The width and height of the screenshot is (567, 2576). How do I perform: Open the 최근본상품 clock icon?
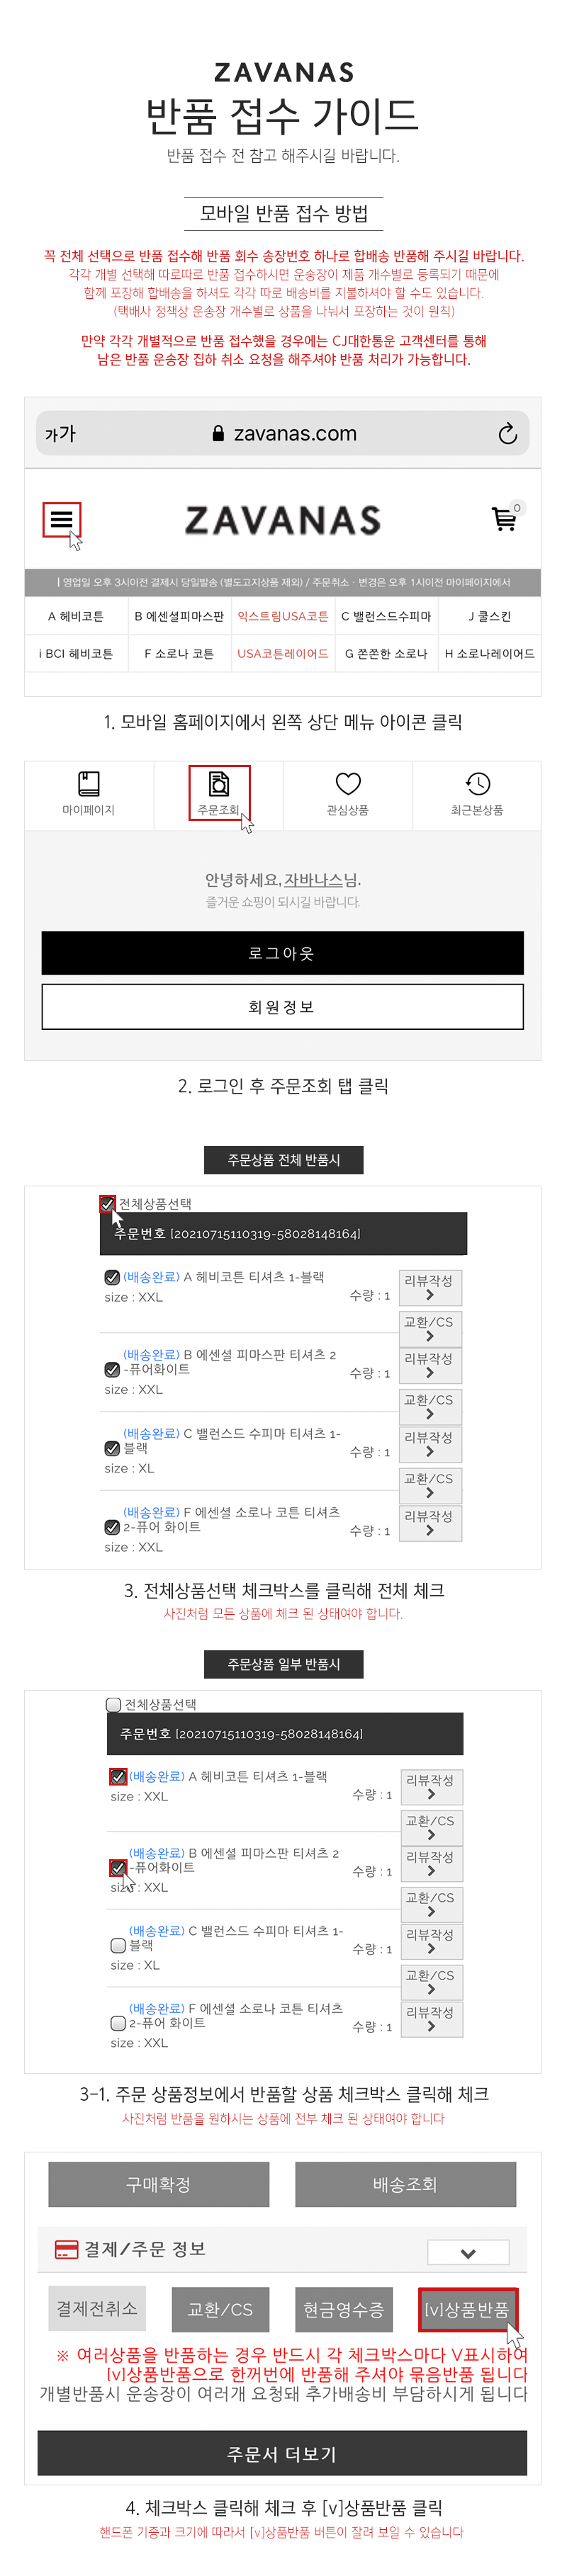[x=477, y=783]
